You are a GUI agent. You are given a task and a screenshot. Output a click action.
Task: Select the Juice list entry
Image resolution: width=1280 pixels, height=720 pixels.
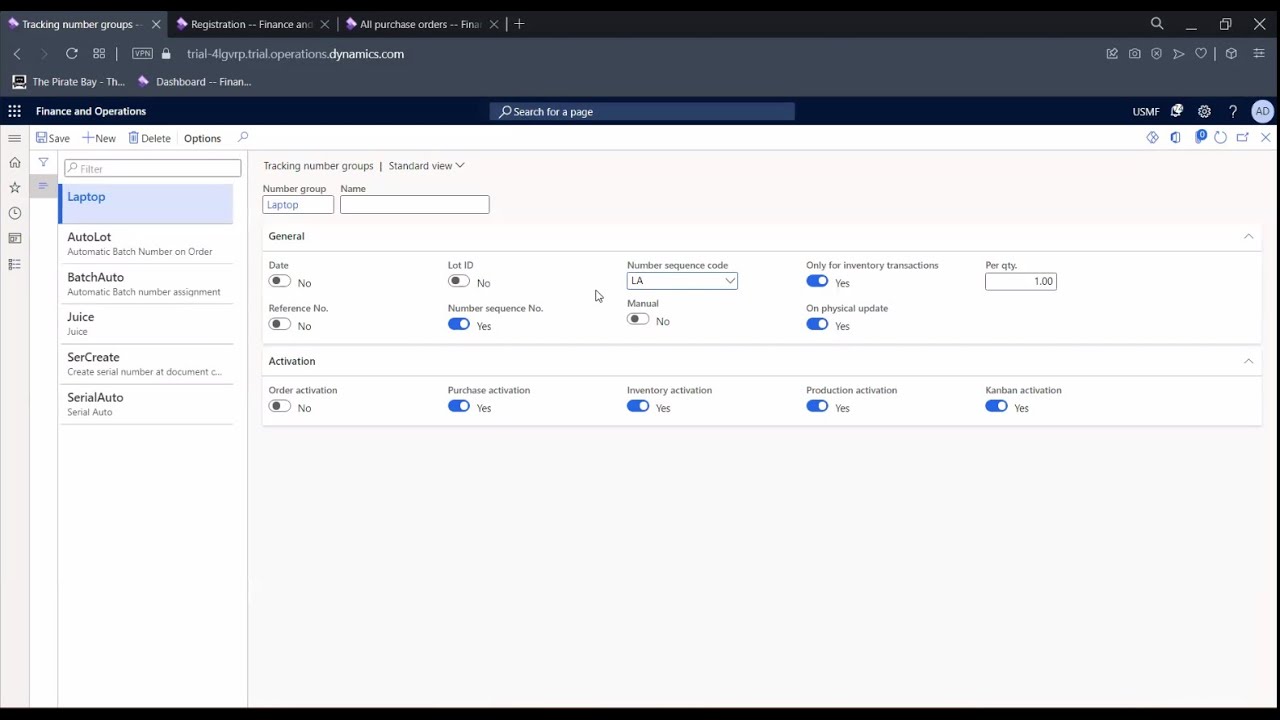pyautogui.click(x=146, y=324)
